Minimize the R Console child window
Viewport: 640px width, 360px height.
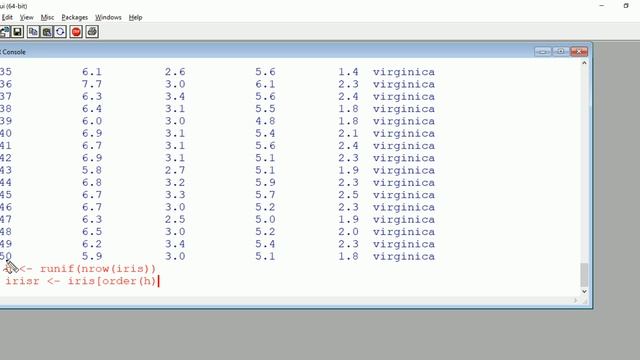(542, 51)
